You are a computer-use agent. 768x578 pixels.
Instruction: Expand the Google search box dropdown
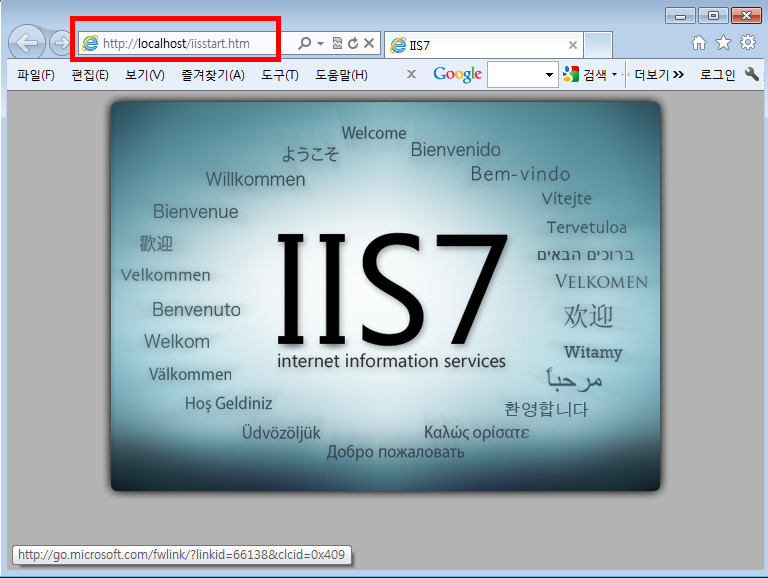550,75
